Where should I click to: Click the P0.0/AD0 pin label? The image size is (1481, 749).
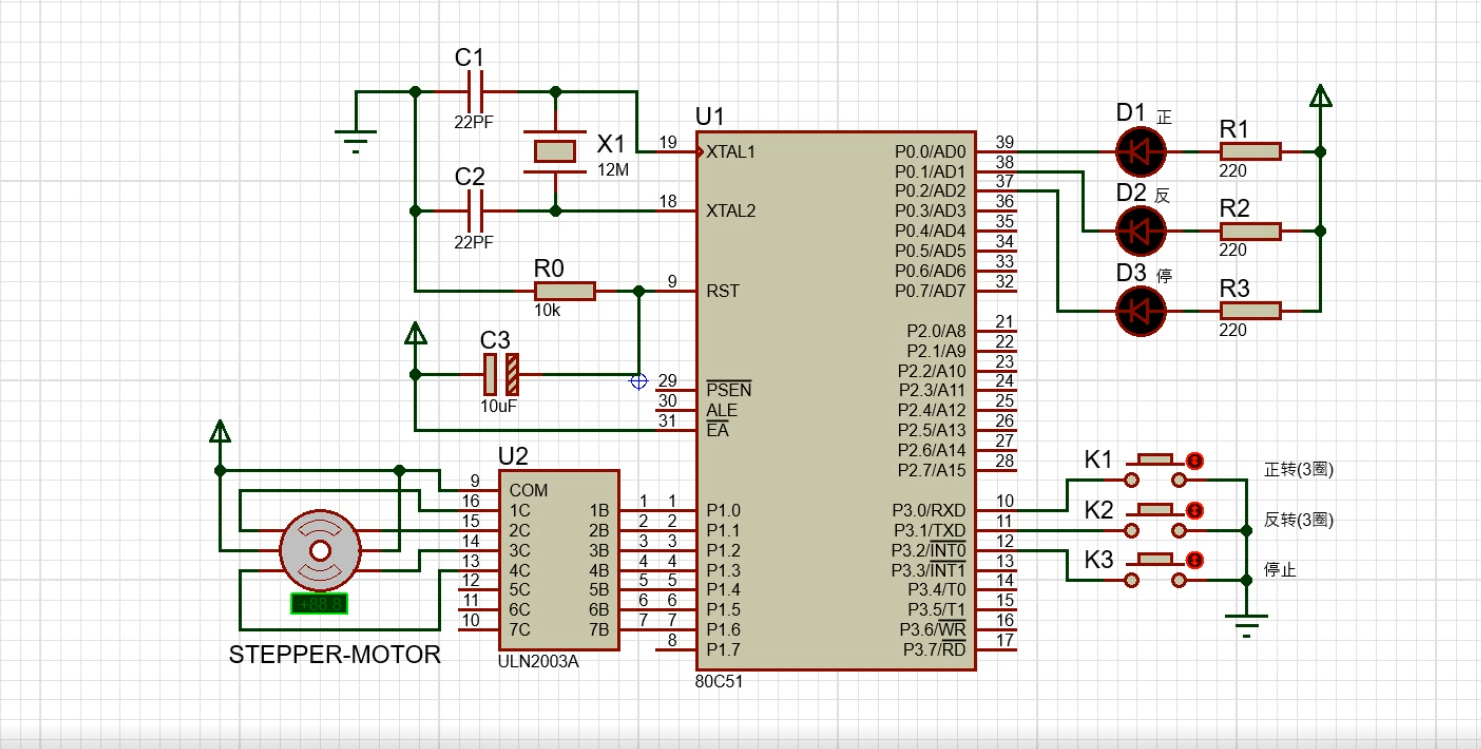point(931,152)
